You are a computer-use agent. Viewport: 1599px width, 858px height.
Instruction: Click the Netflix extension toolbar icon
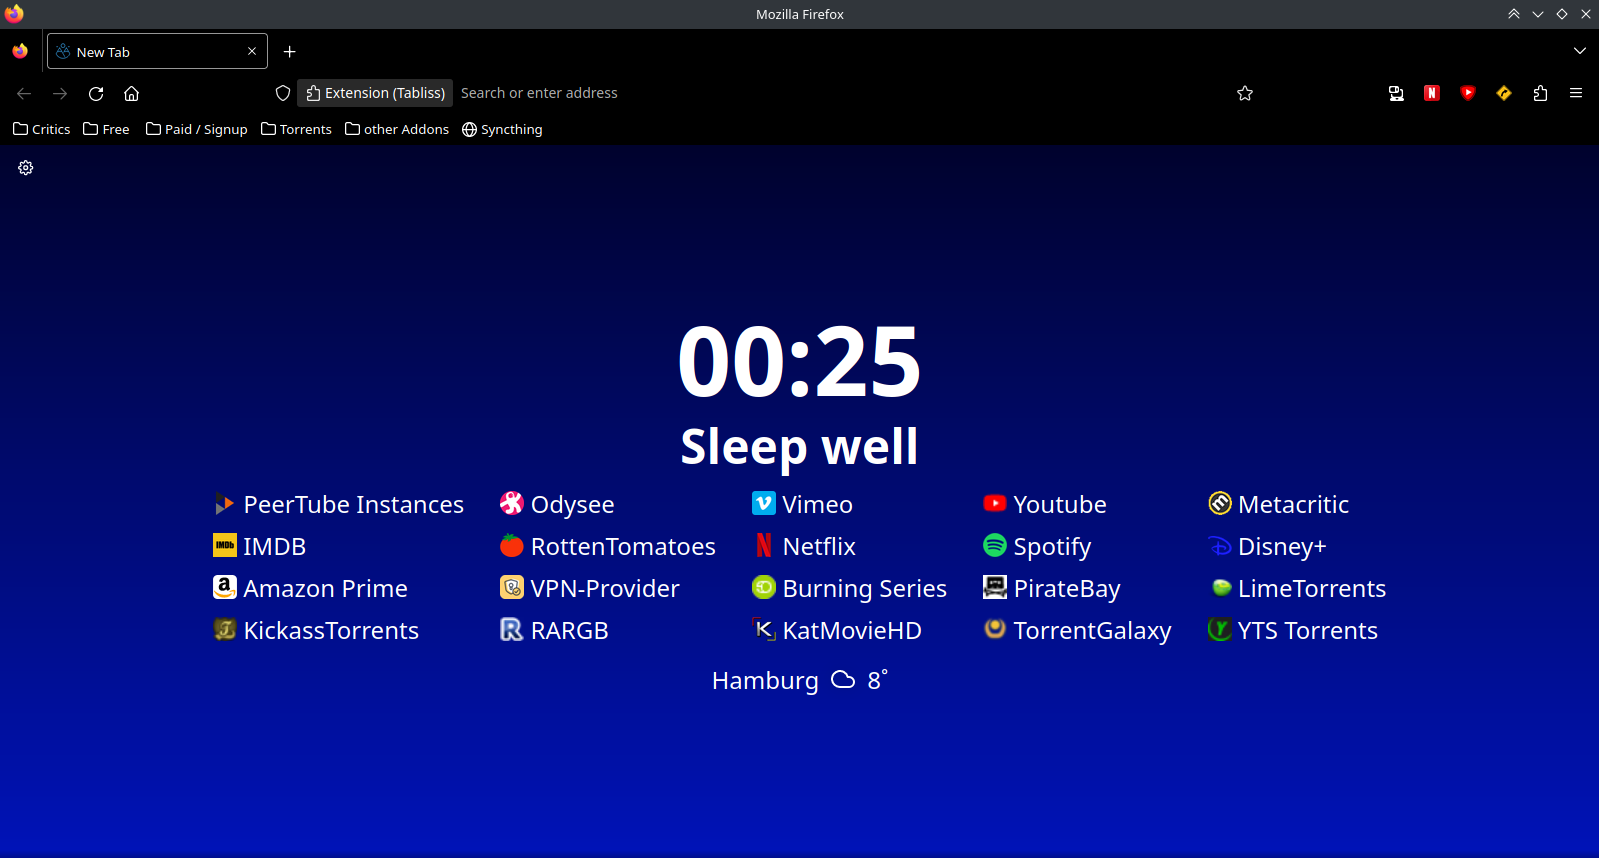1432,93
